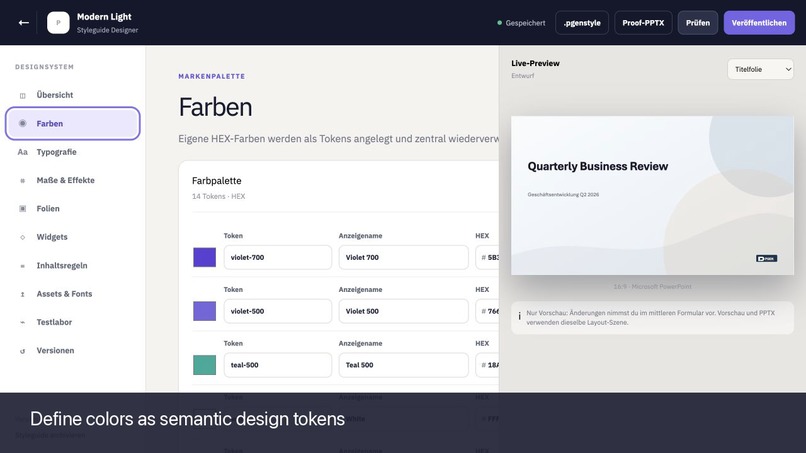This screenshot has width=806, height=453.
Task: Select Farben in sidebar
Action: coord(72,123)
